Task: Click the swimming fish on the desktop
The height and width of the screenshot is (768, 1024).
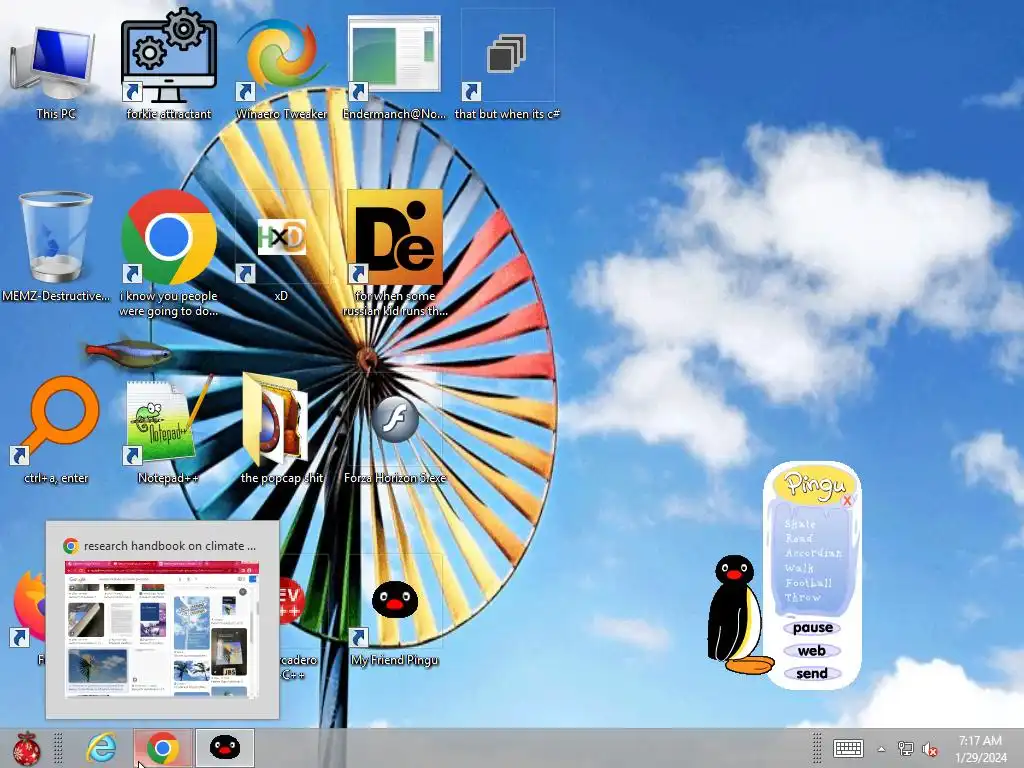Action: tap(128, 353)
